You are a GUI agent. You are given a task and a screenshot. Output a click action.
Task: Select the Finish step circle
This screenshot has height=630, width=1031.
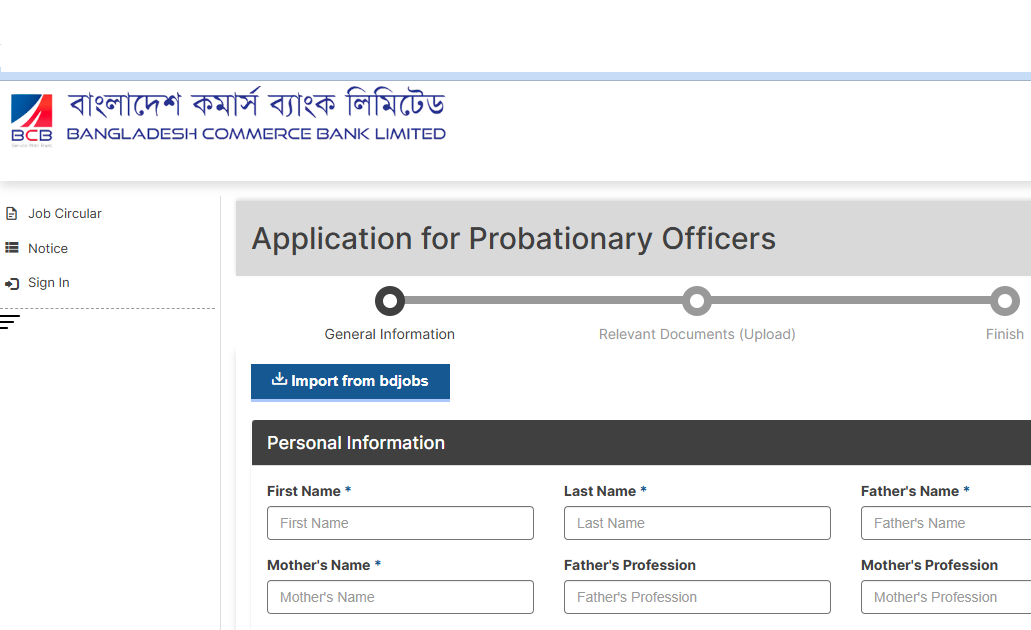1005,301
